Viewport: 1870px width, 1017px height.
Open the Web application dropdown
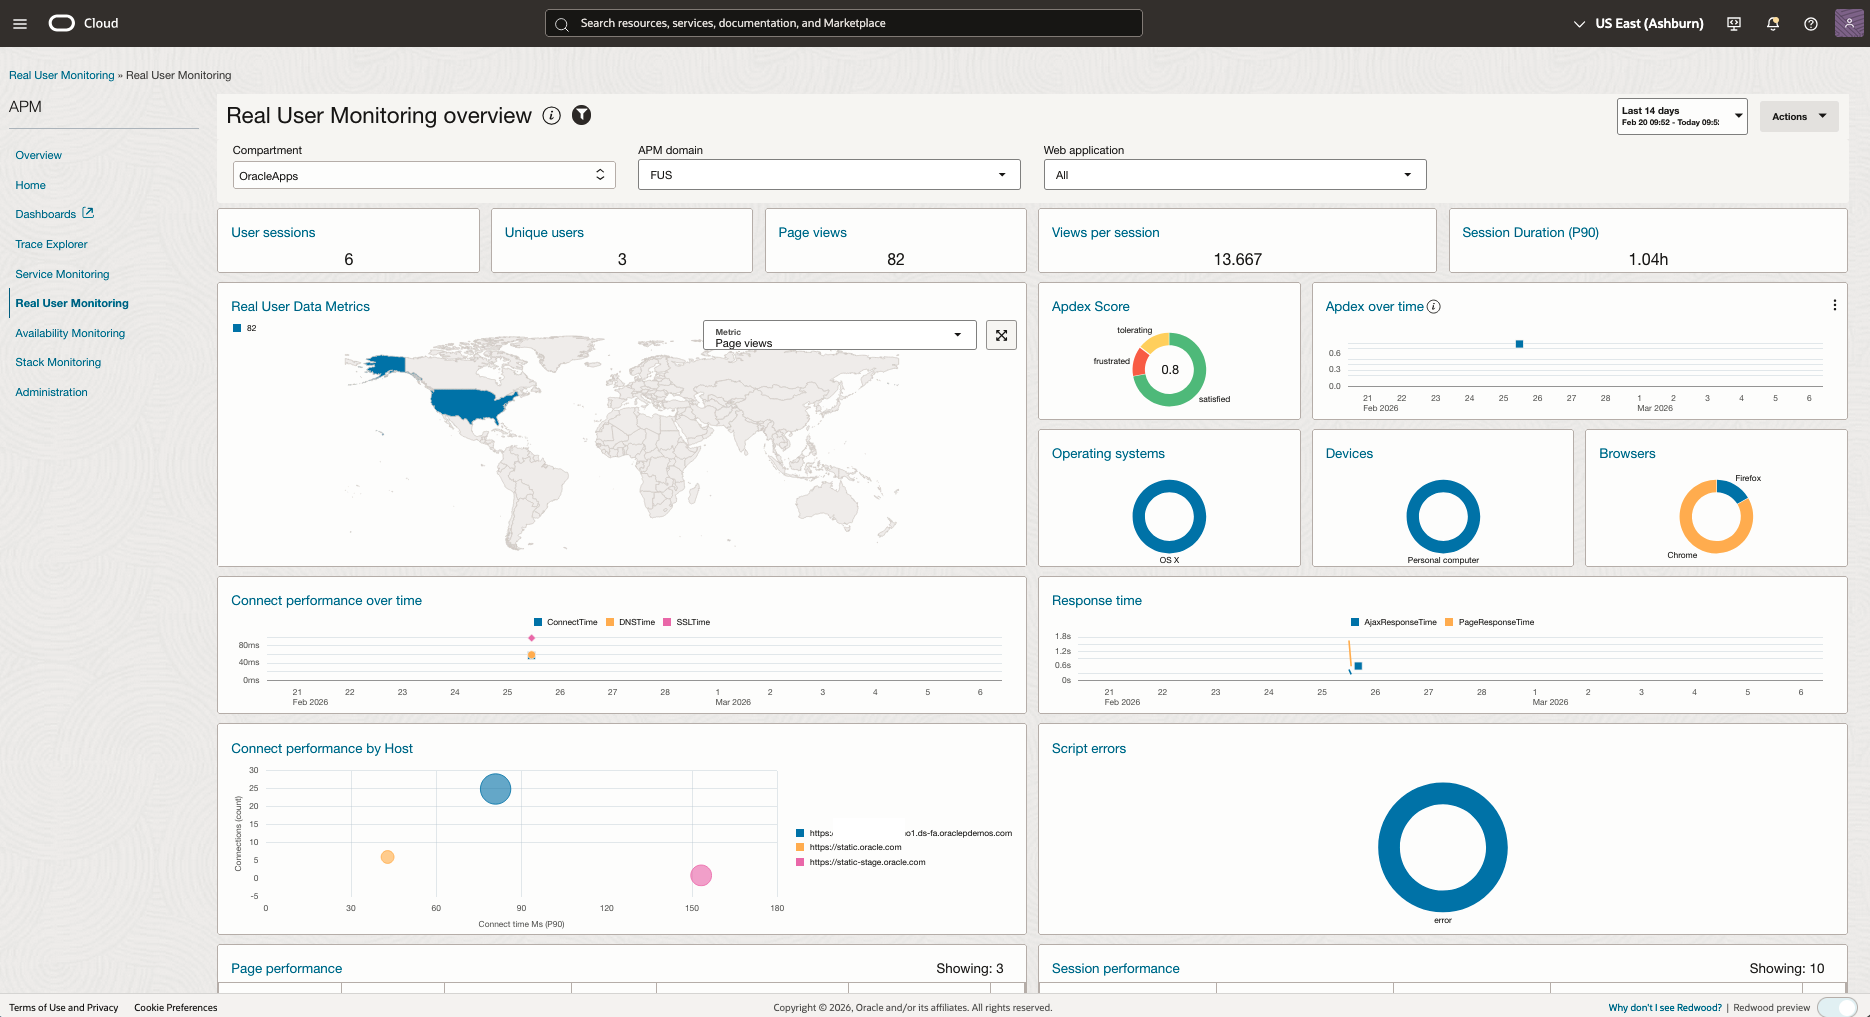[x=1407, y=174]
